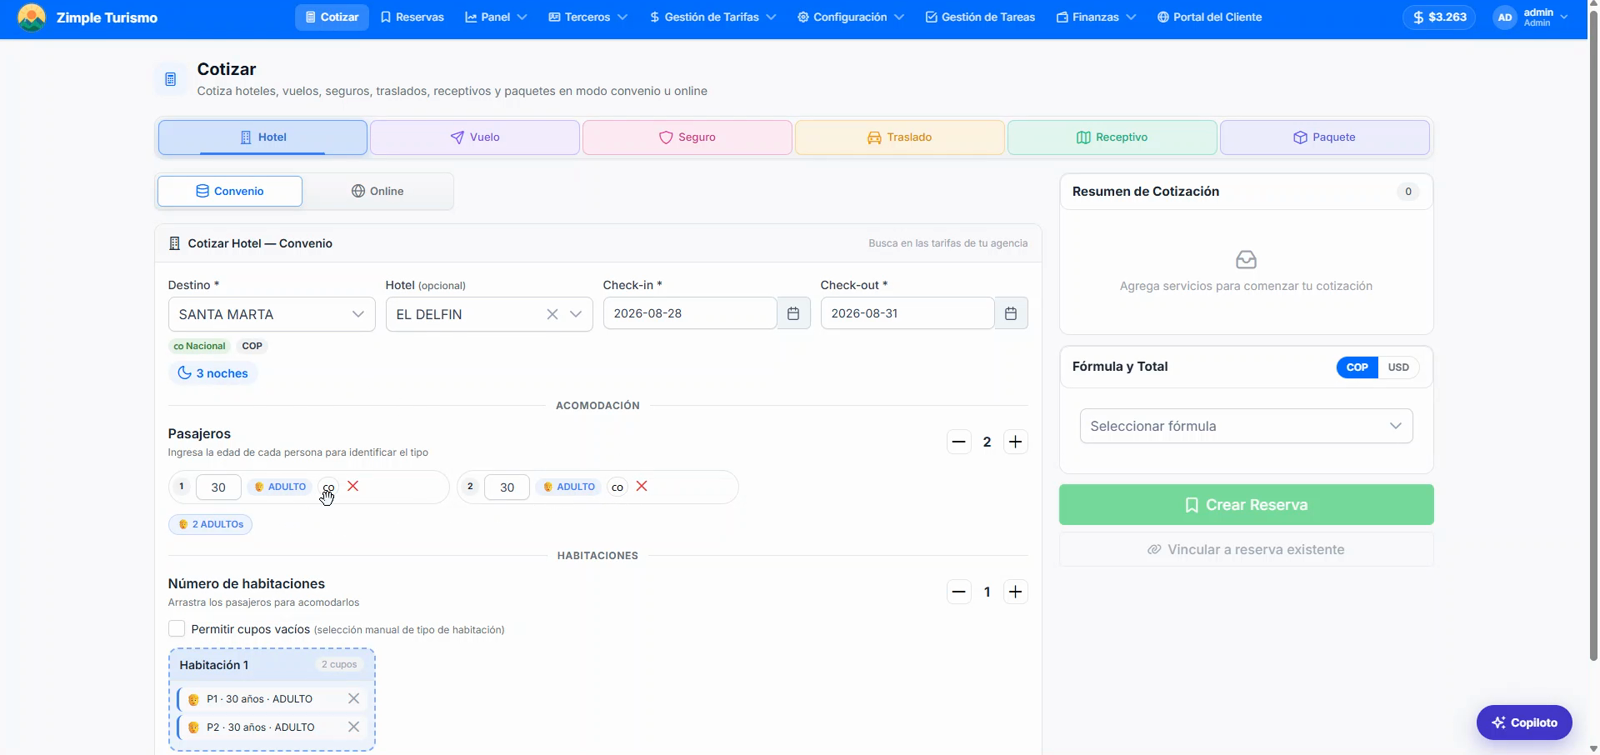The image size is (1600, 755).
Task: Switch currency to USD
Action: [x=1398, y=367]
